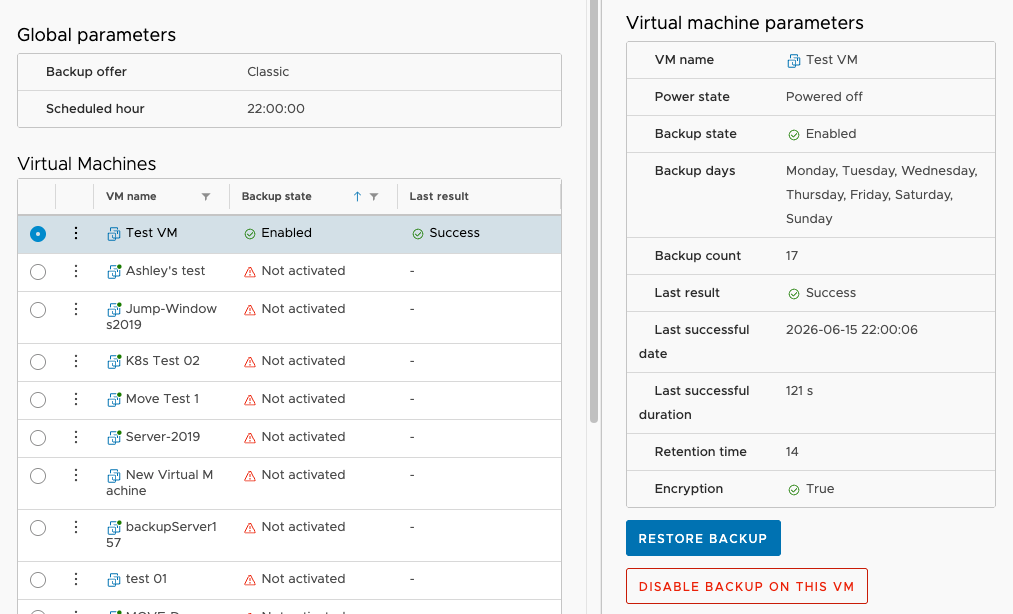Screen dimensions: 1013x614
Task: Open actions menu for the New Virtual Machine row
Action: 76,476
